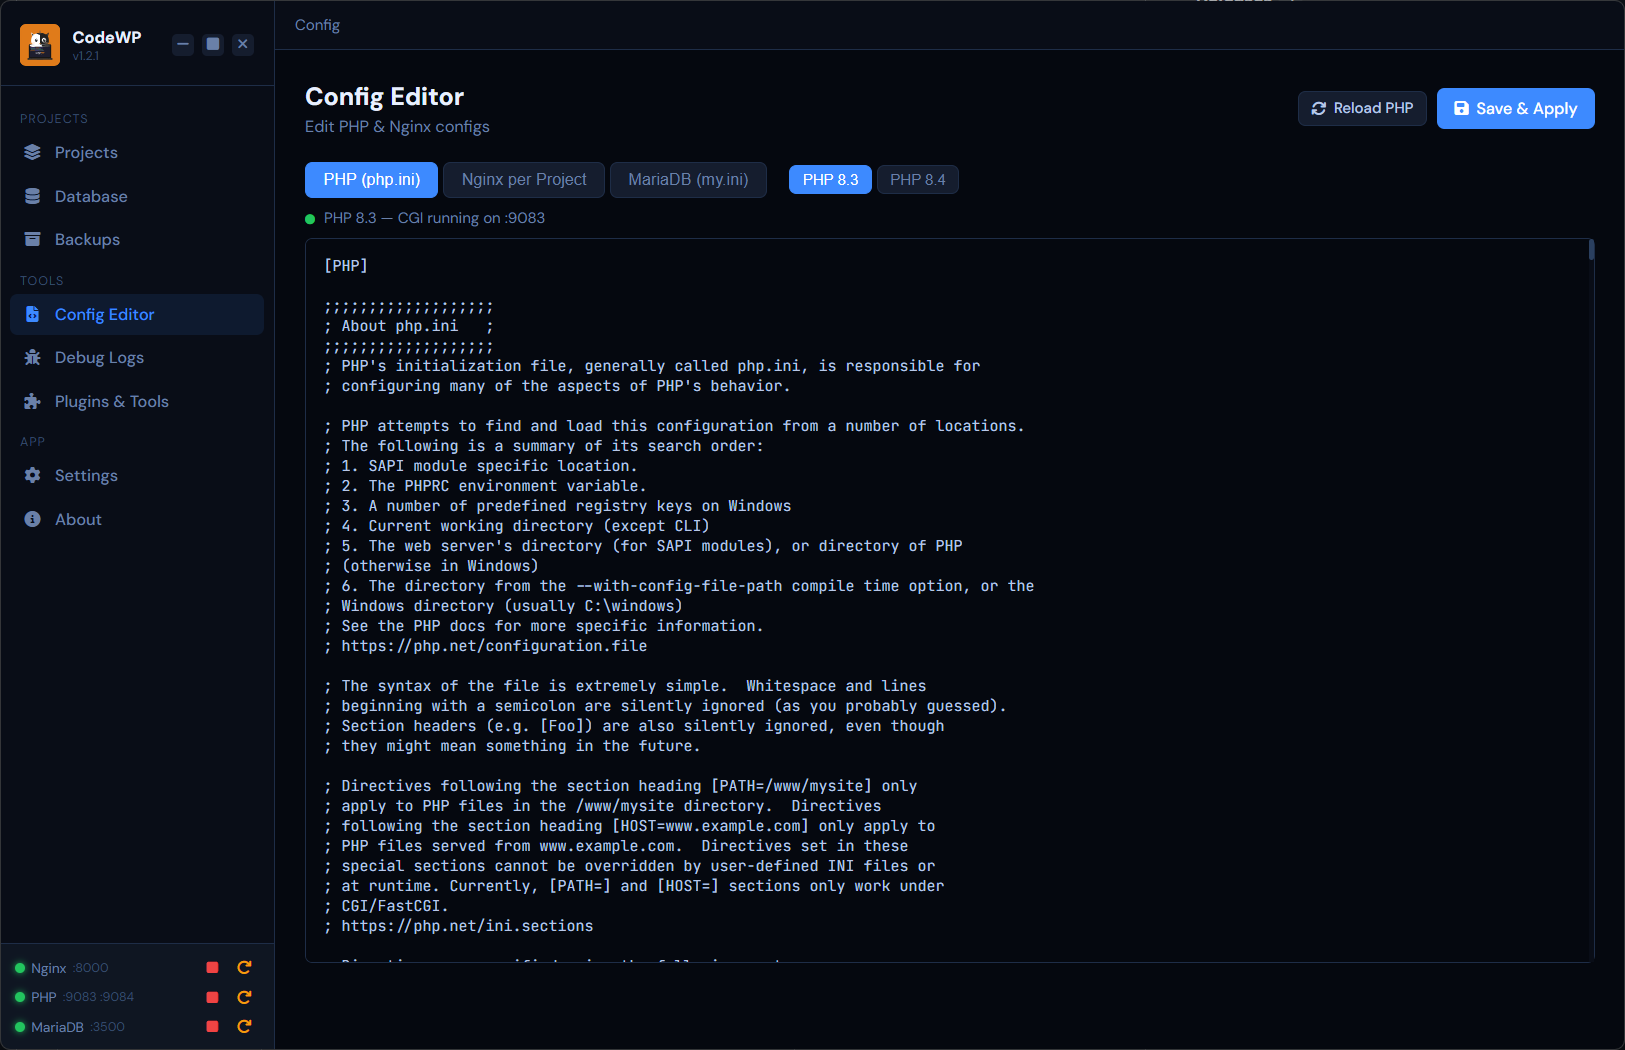
Task: Select PHP 8.3 version toggle
Action: [x=830, y=180]
